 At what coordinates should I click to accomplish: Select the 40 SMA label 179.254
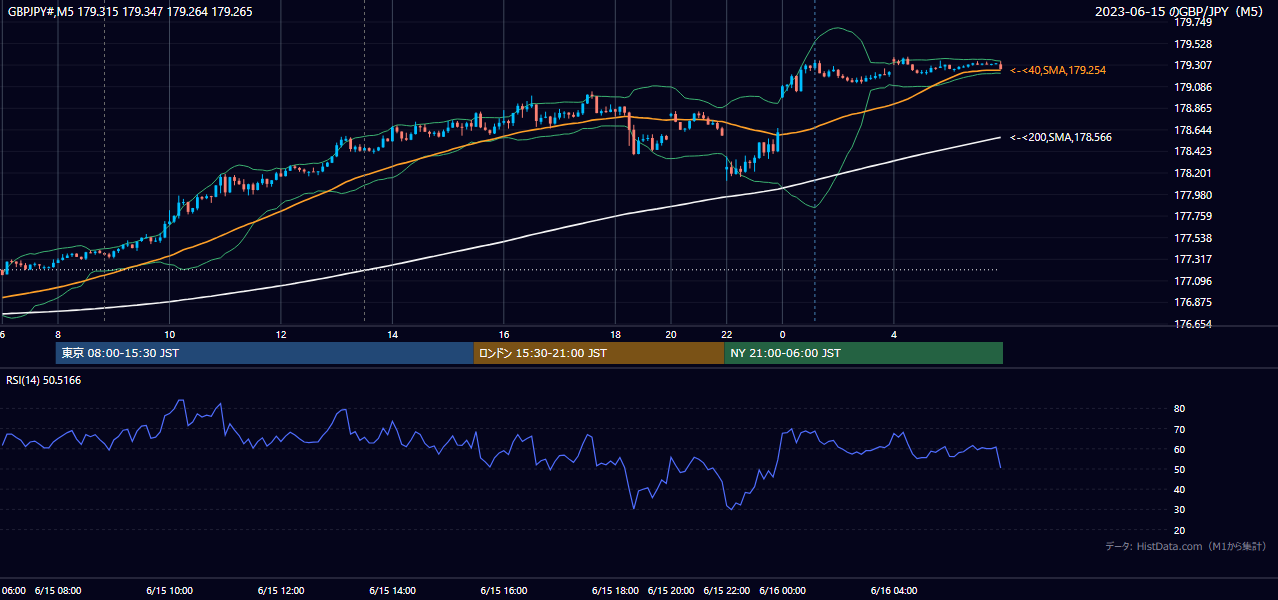pyautogui.click(x=1058, y=70)
